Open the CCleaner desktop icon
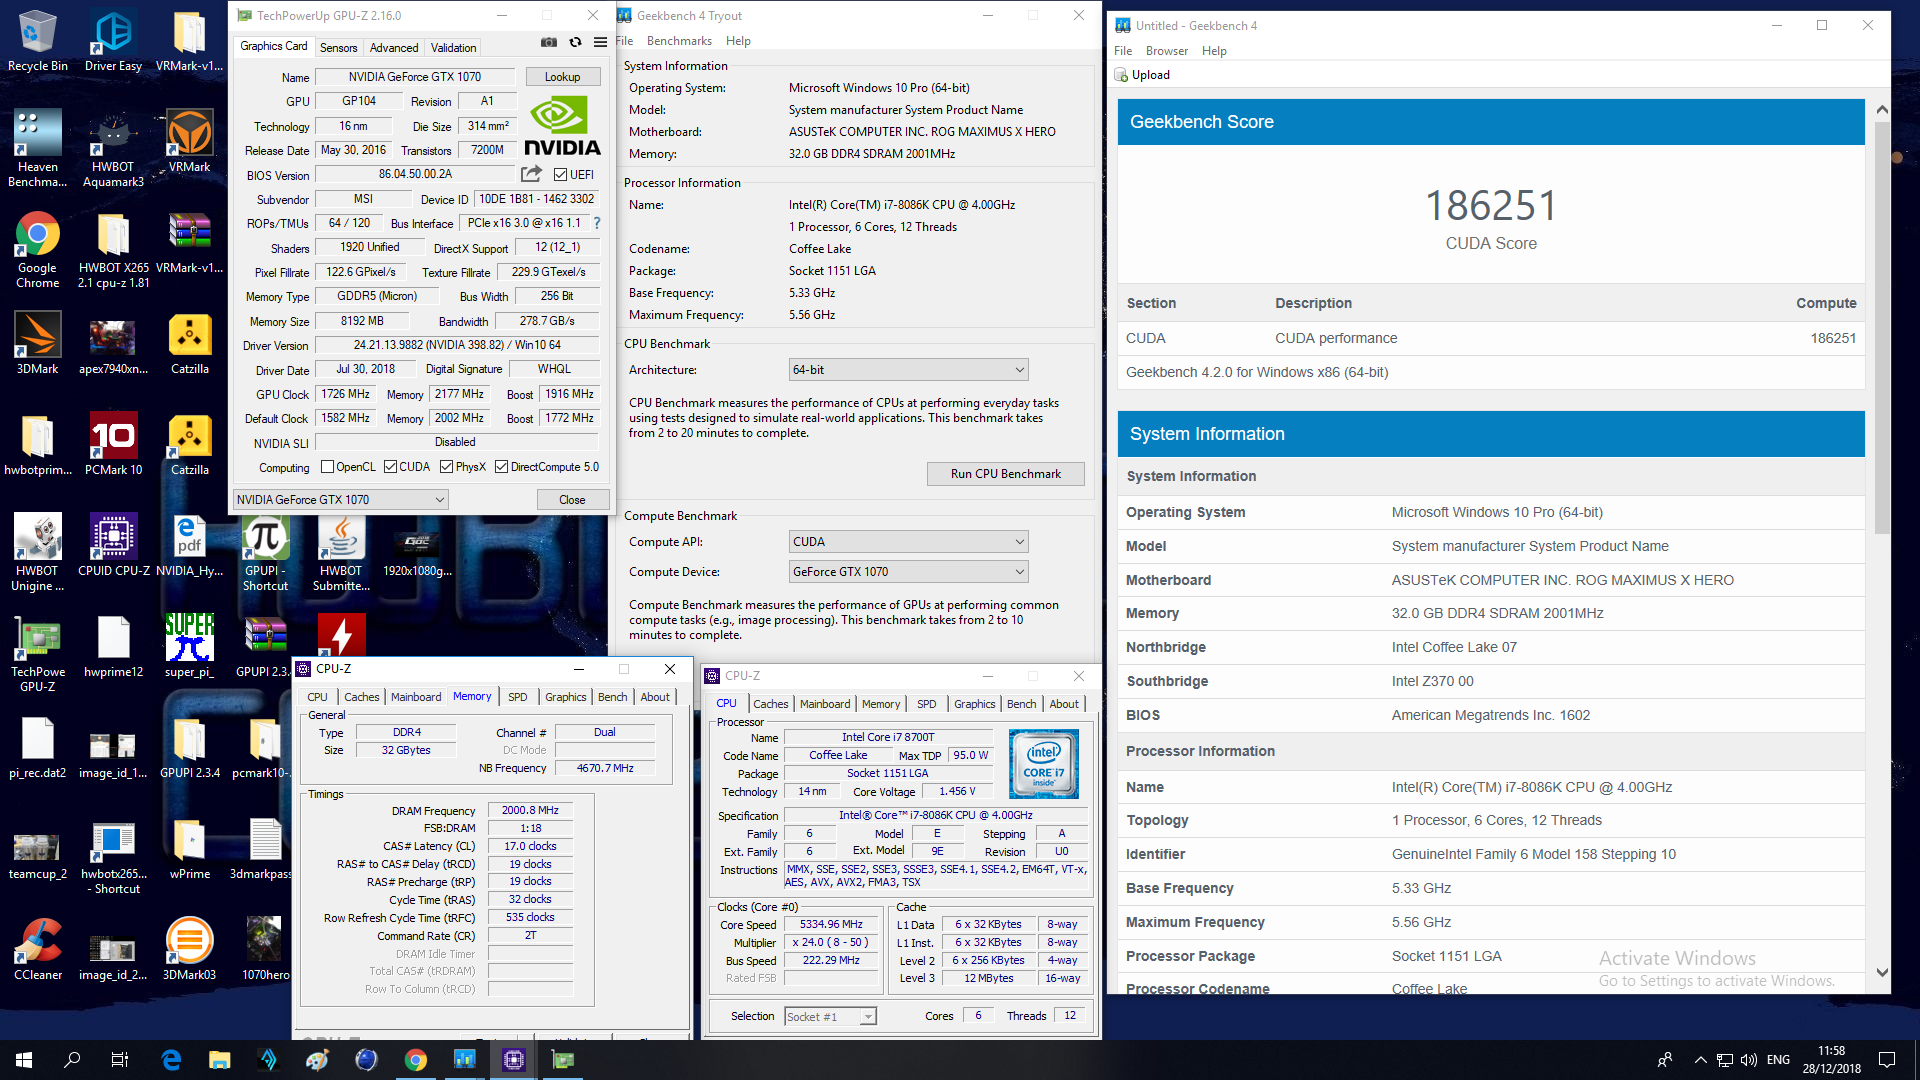1920x1080 pixels. click(x=37, y=949)
